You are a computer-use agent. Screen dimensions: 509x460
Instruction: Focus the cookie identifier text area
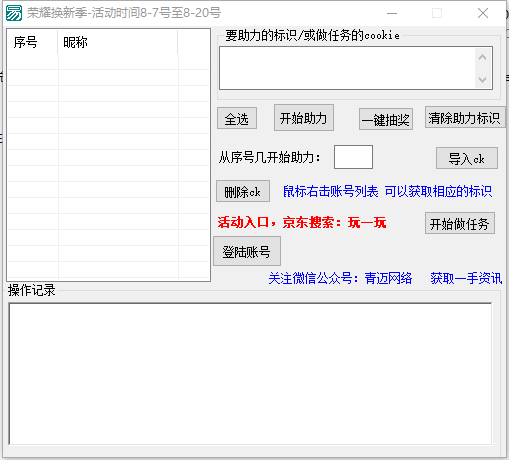[347, 68]
